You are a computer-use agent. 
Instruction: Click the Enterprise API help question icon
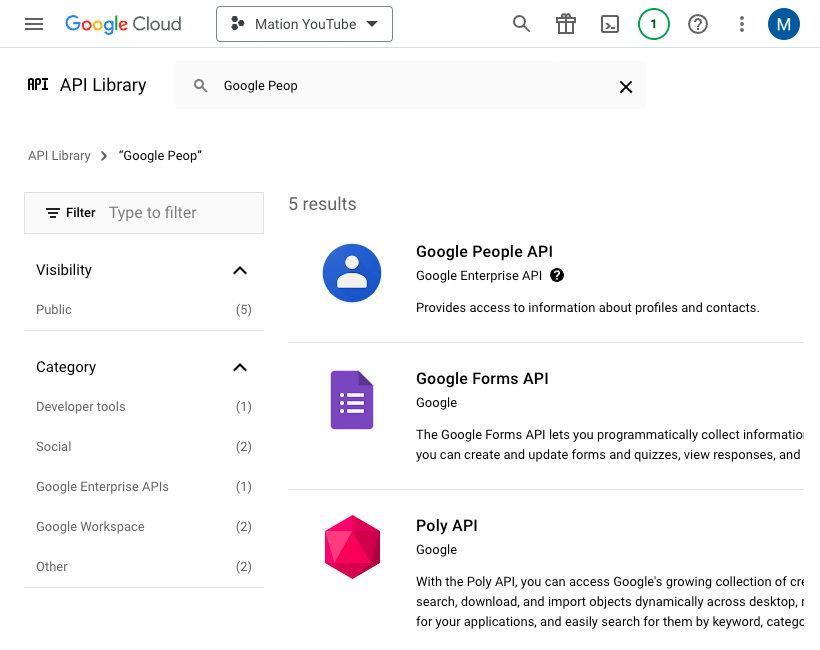557,275
